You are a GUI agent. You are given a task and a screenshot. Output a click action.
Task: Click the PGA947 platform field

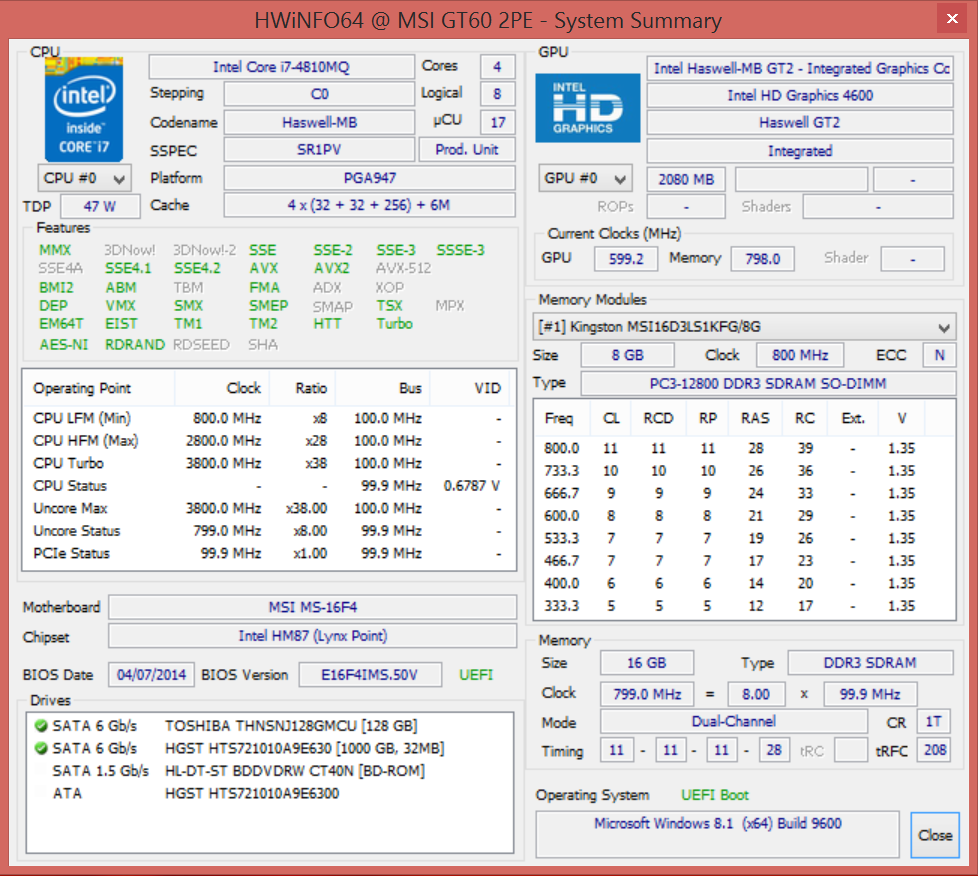click(369, 178)
